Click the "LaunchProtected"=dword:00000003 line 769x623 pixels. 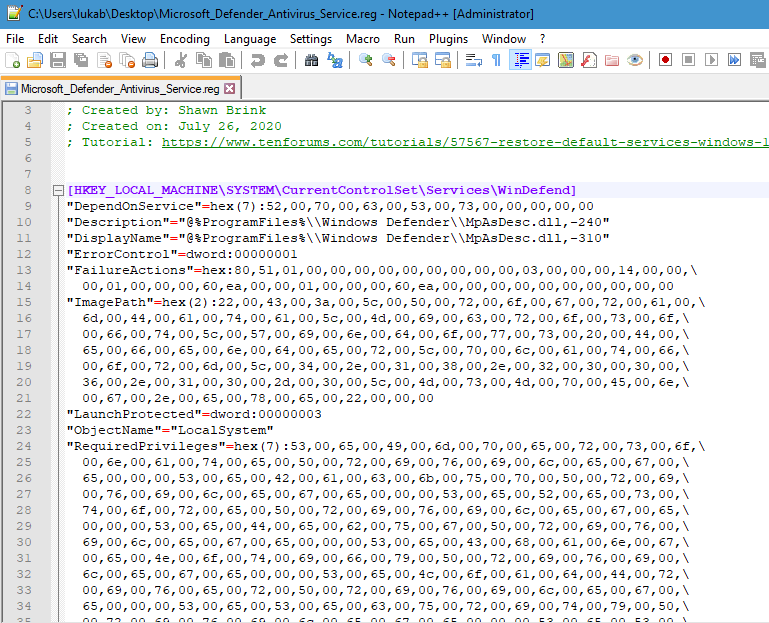tap(194, 414)
